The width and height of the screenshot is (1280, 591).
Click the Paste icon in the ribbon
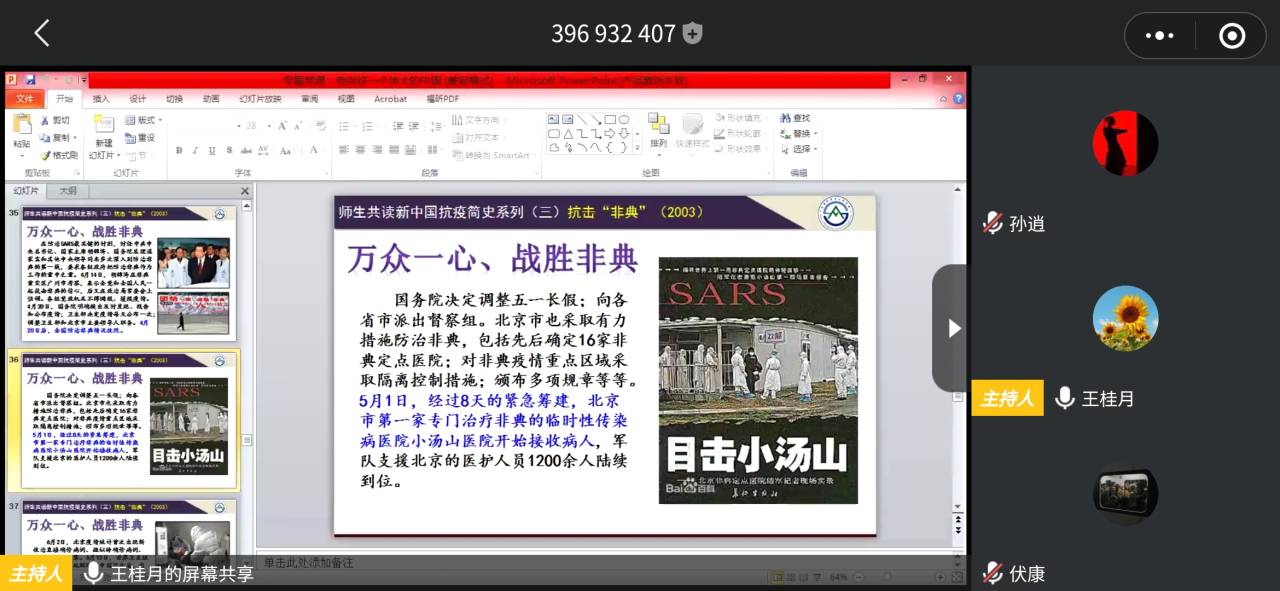[x=22, y=129]
